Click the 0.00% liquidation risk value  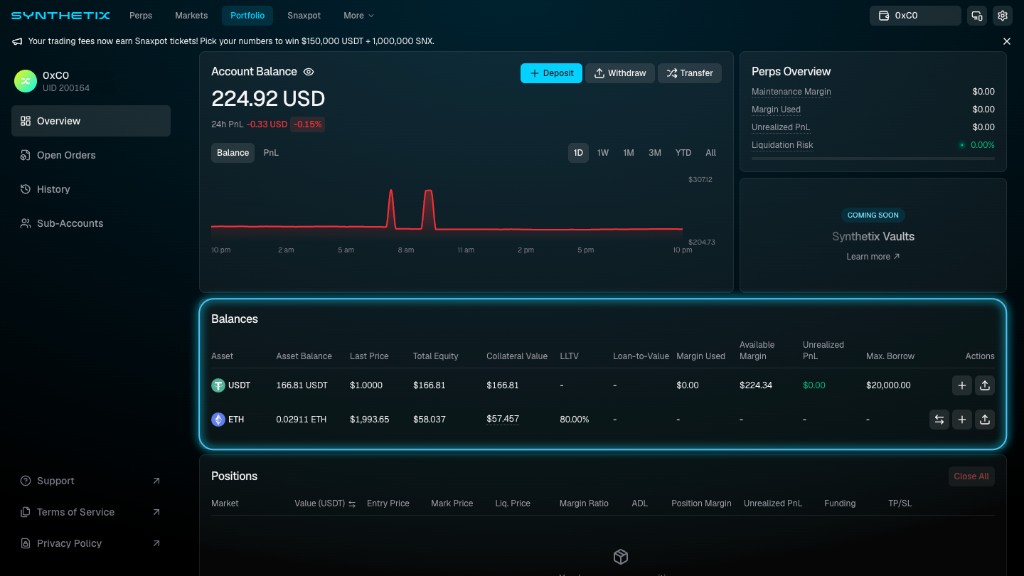(982, 145)
